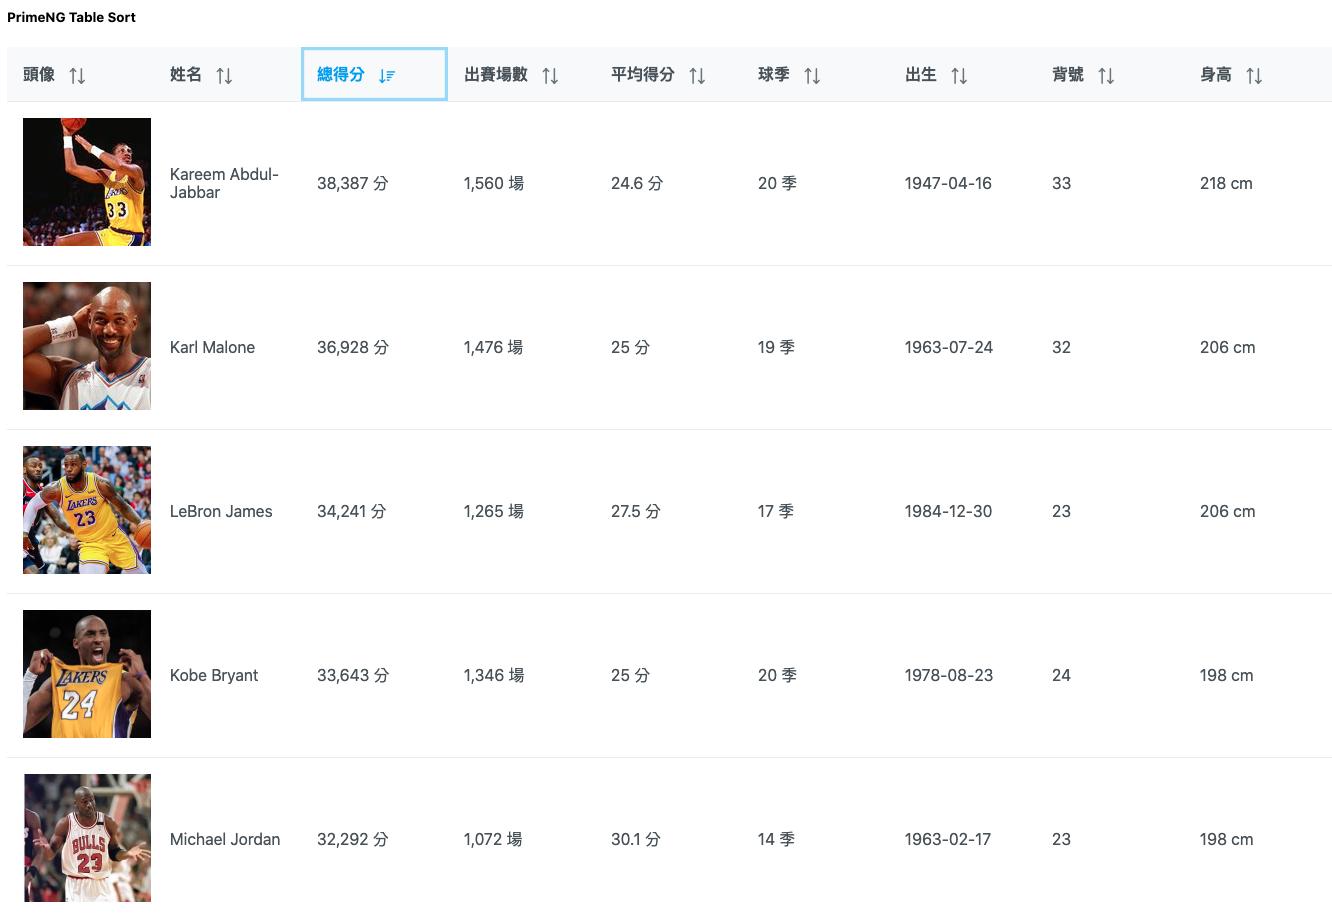Click jersey number 33 cell
Screen dimensions: 1332x915
1062,184
